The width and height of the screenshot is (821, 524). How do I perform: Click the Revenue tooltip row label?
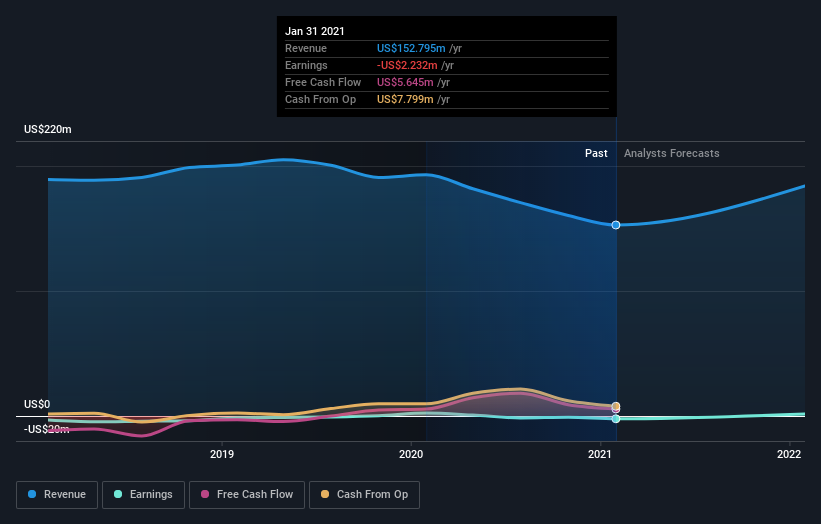pyautogui.click(x=306, y=48)
